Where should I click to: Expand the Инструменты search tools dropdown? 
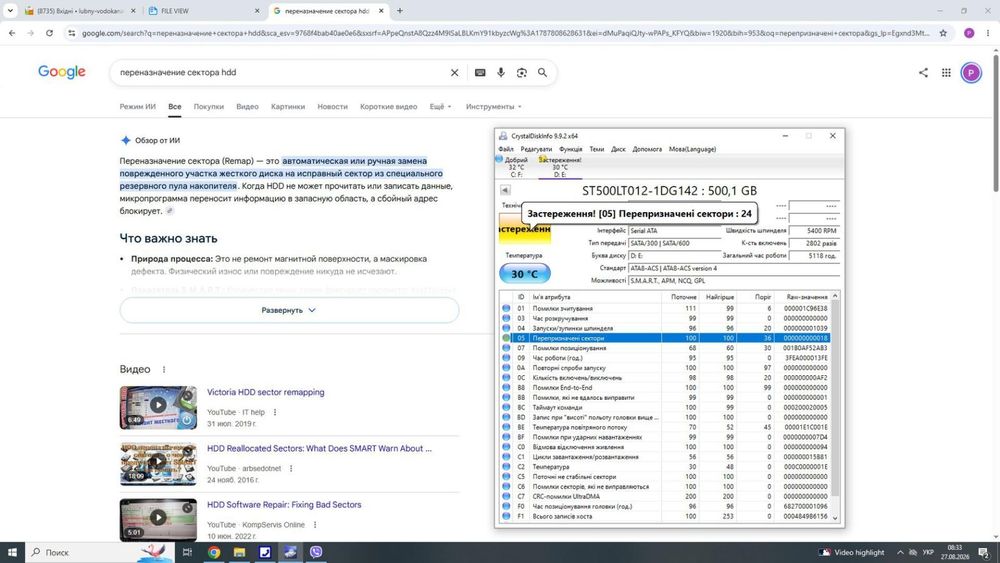(494, 106)
